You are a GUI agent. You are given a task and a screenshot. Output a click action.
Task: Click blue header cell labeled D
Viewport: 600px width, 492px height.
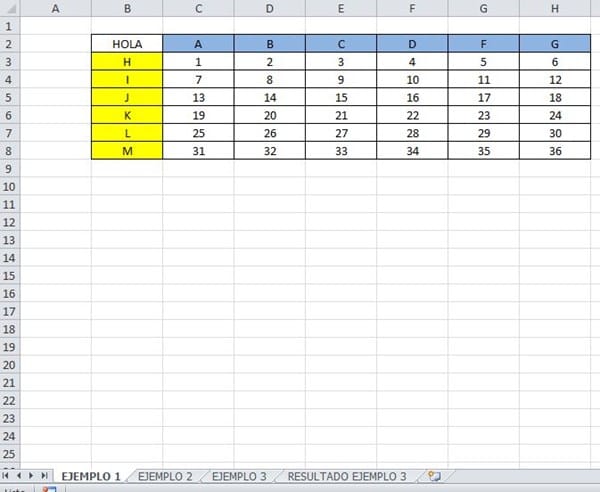coord(412,44)
